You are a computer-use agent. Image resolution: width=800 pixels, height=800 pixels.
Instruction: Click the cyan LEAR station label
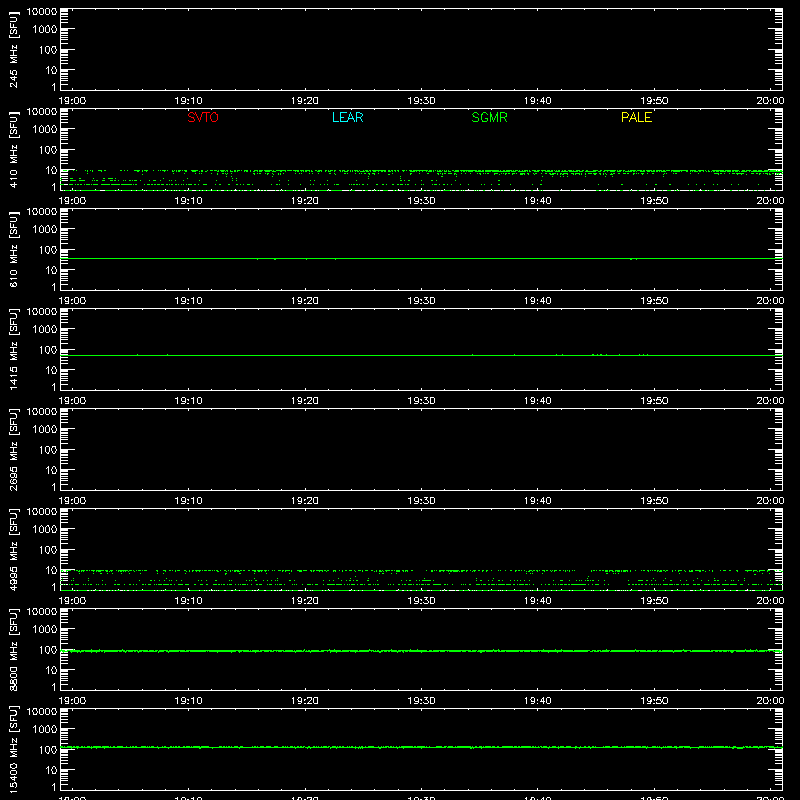click(x=347, y=117)
